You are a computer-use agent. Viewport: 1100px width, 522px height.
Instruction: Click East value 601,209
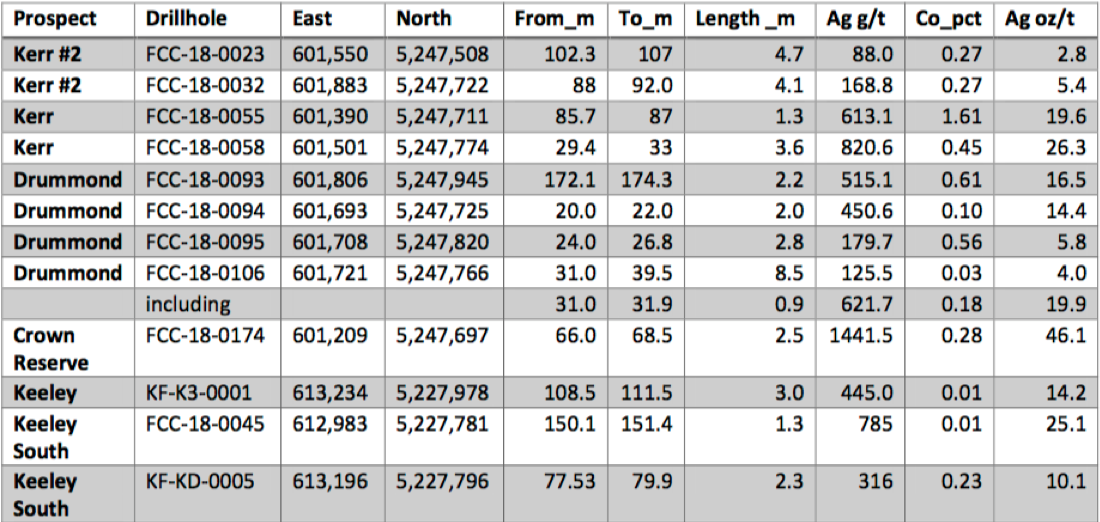pos(329,337)
